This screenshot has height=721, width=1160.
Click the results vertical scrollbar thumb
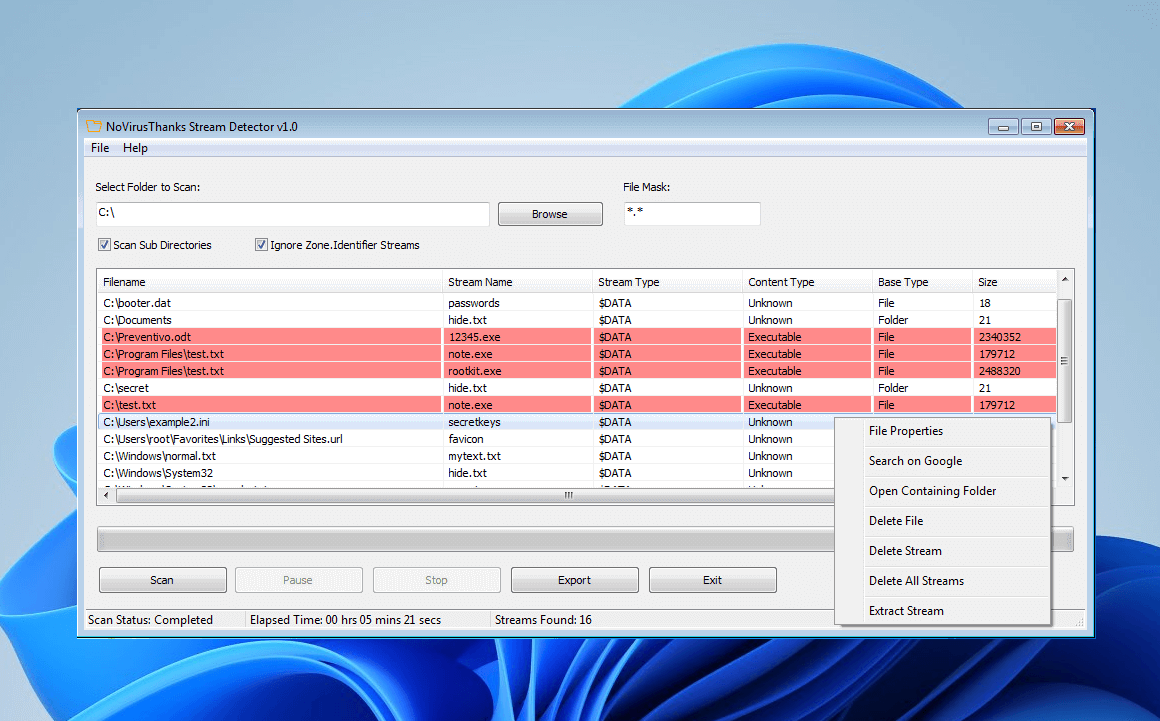click(x=1065, y=361)
